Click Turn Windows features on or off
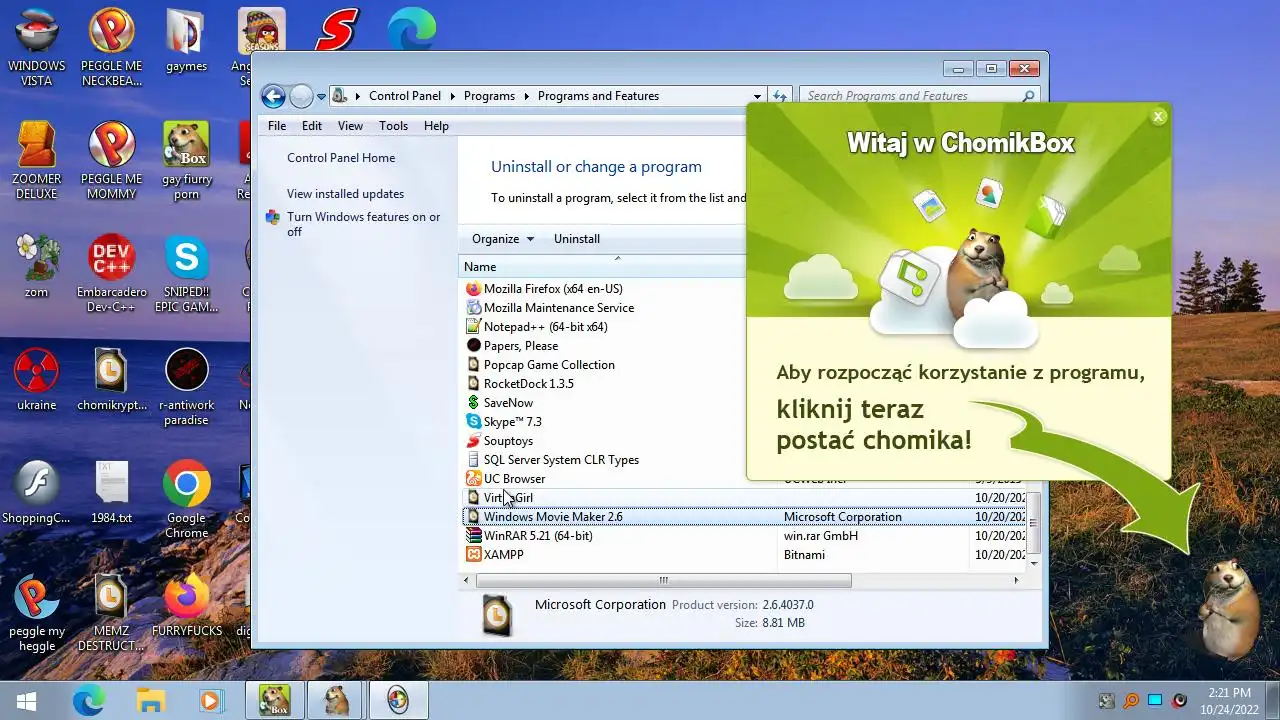 363,224
